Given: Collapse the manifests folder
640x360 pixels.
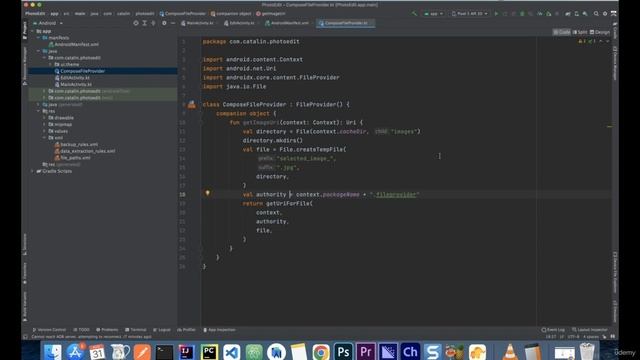Looking at the screenshot, I should pos(38,38).
